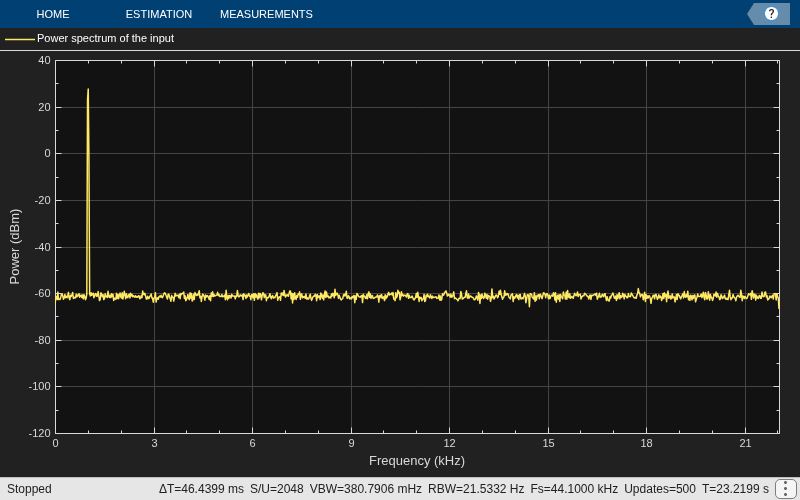Click the ΔT=46.4399 ms status field

201,489
